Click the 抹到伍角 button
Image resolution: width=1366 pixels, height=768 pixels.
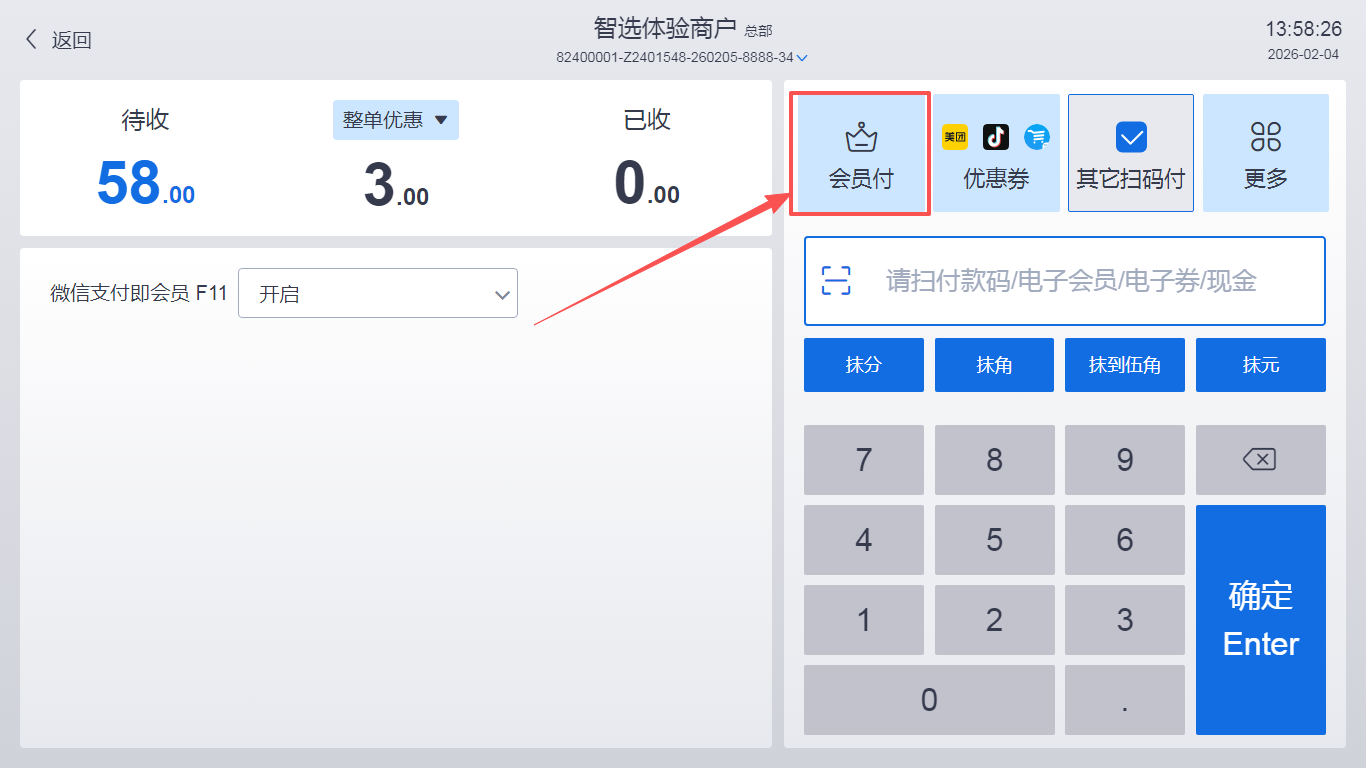click(1125, 365)
